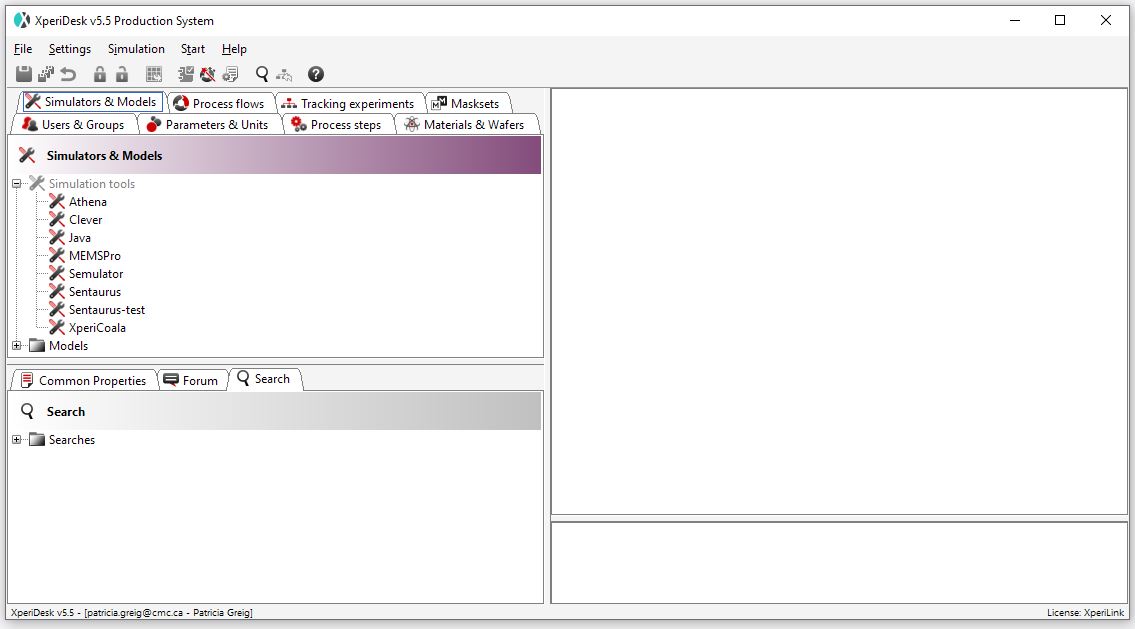1135x629 pixels.
Task: Select Clever simulation tool
Action: pos(85,220)
